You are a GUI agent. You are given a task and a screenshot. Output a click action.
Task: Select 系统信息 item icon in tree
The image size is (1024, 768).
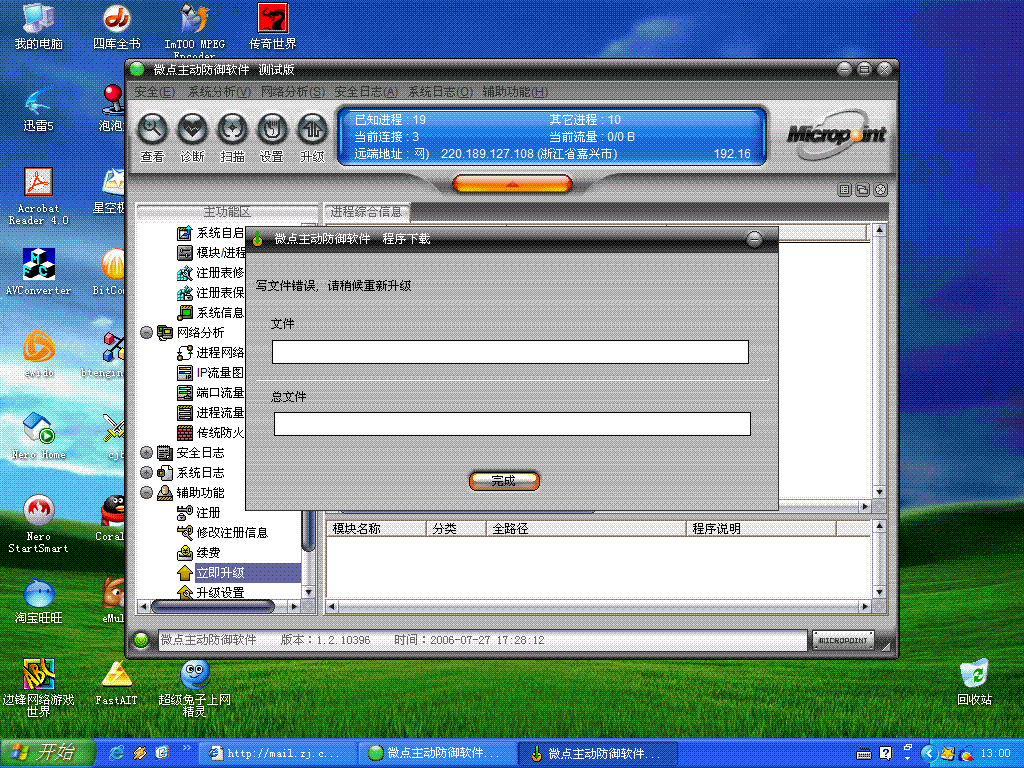click(185, 313)
